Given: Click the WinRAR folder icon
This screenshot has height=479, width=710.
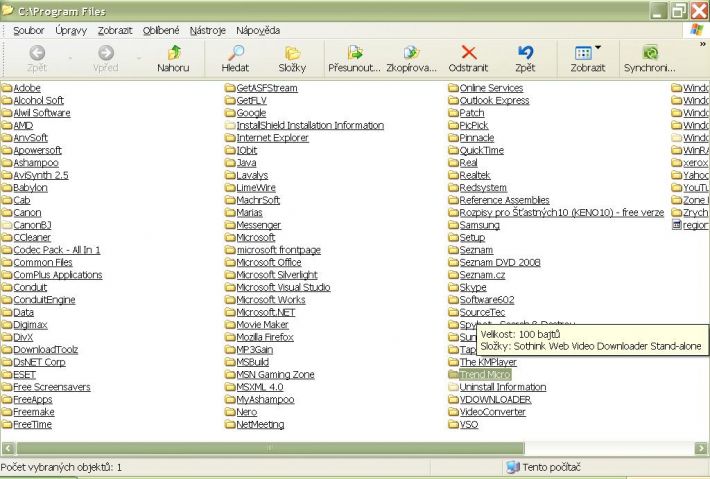Looking at the screenshot, I should tap(676, 150).
